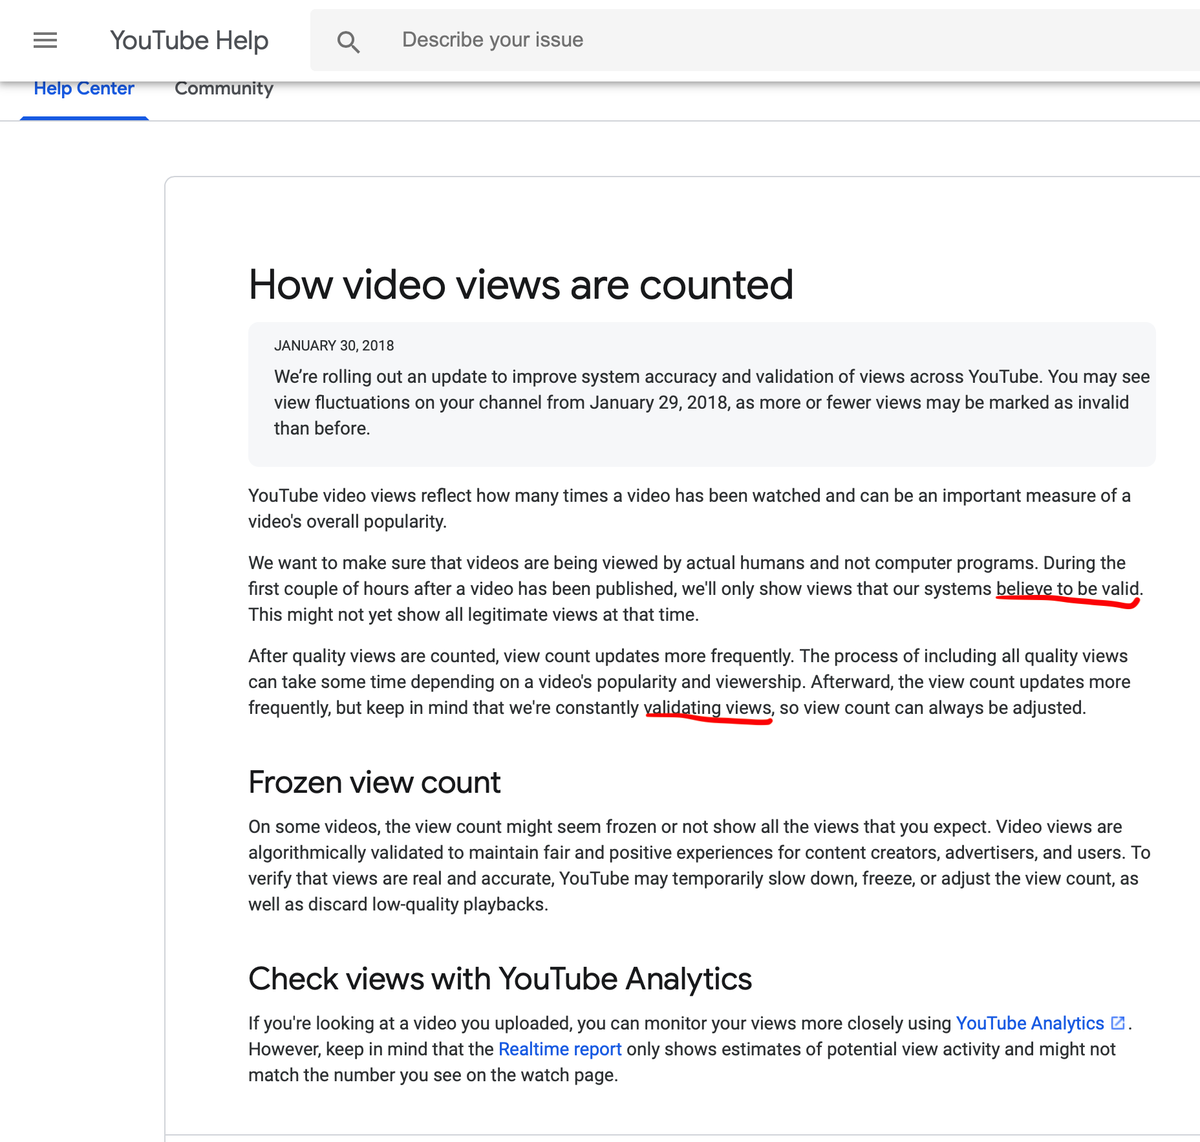Viewport: 1200px width, 1142px height.
Task: Click the Frozen view count heading
Action: click(x=374, y=782)
